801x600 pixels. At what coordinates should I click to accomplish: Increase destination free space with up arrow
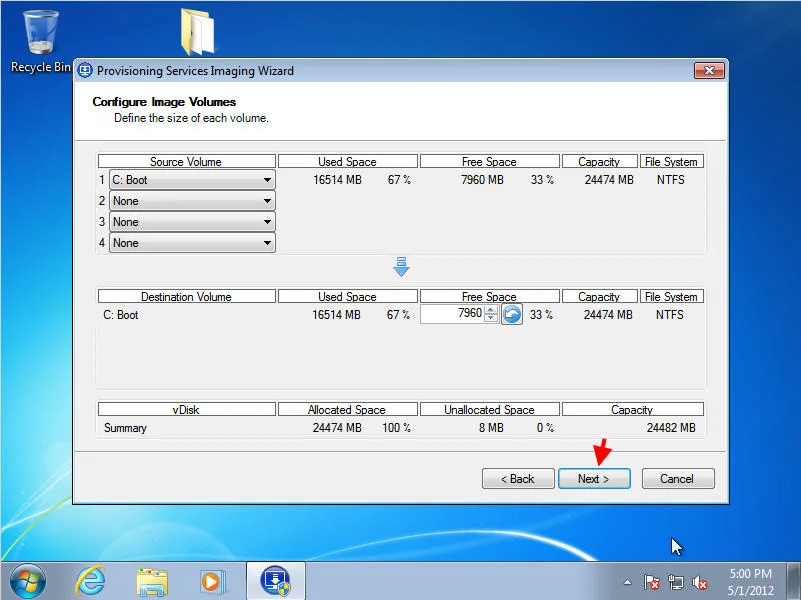pos(491,309)
